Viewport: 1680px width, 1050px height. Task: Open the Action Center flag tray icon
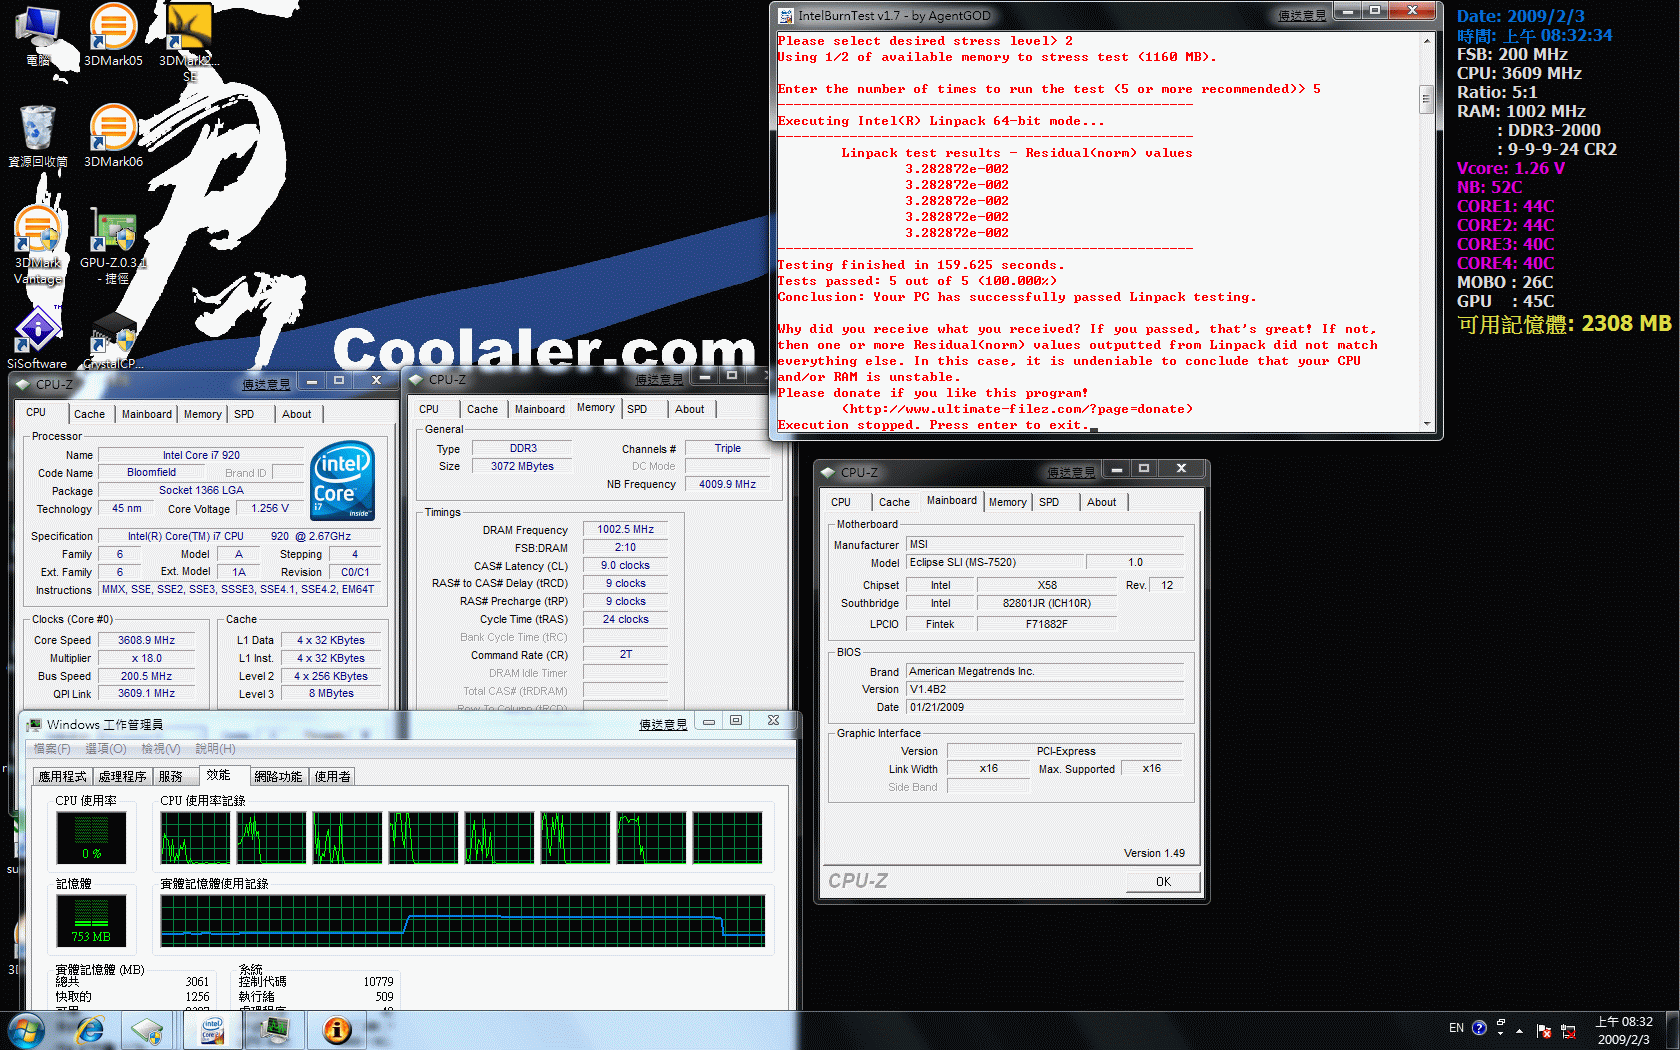pyautogui.click(x=1543, y=1031)
